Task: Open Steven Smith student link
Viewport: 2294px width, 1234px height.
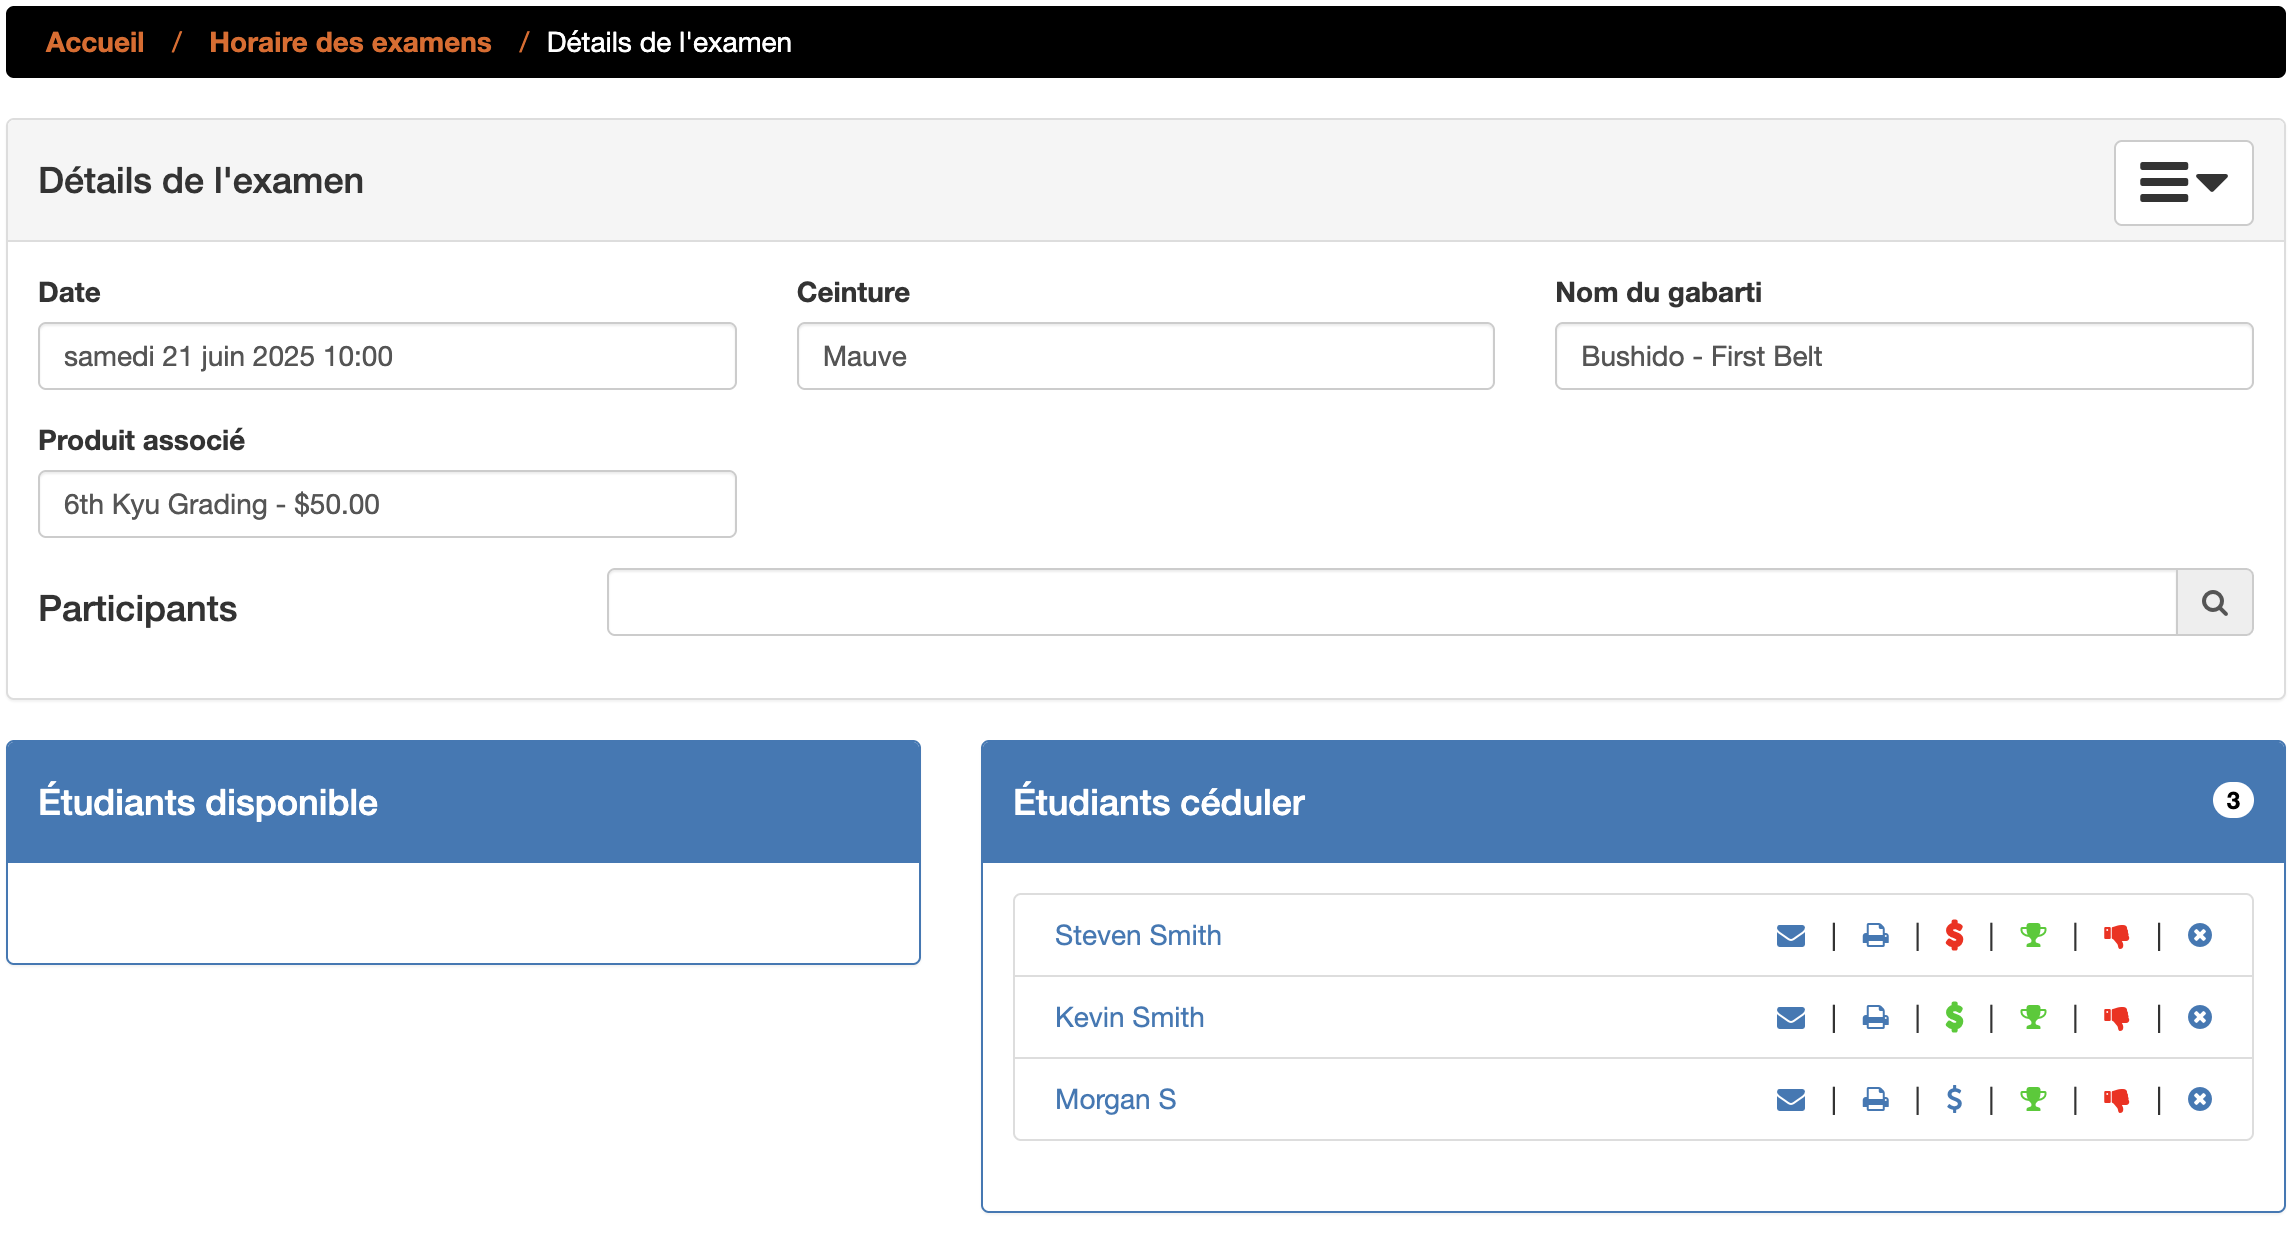Action: click(x=1137, y=935)
